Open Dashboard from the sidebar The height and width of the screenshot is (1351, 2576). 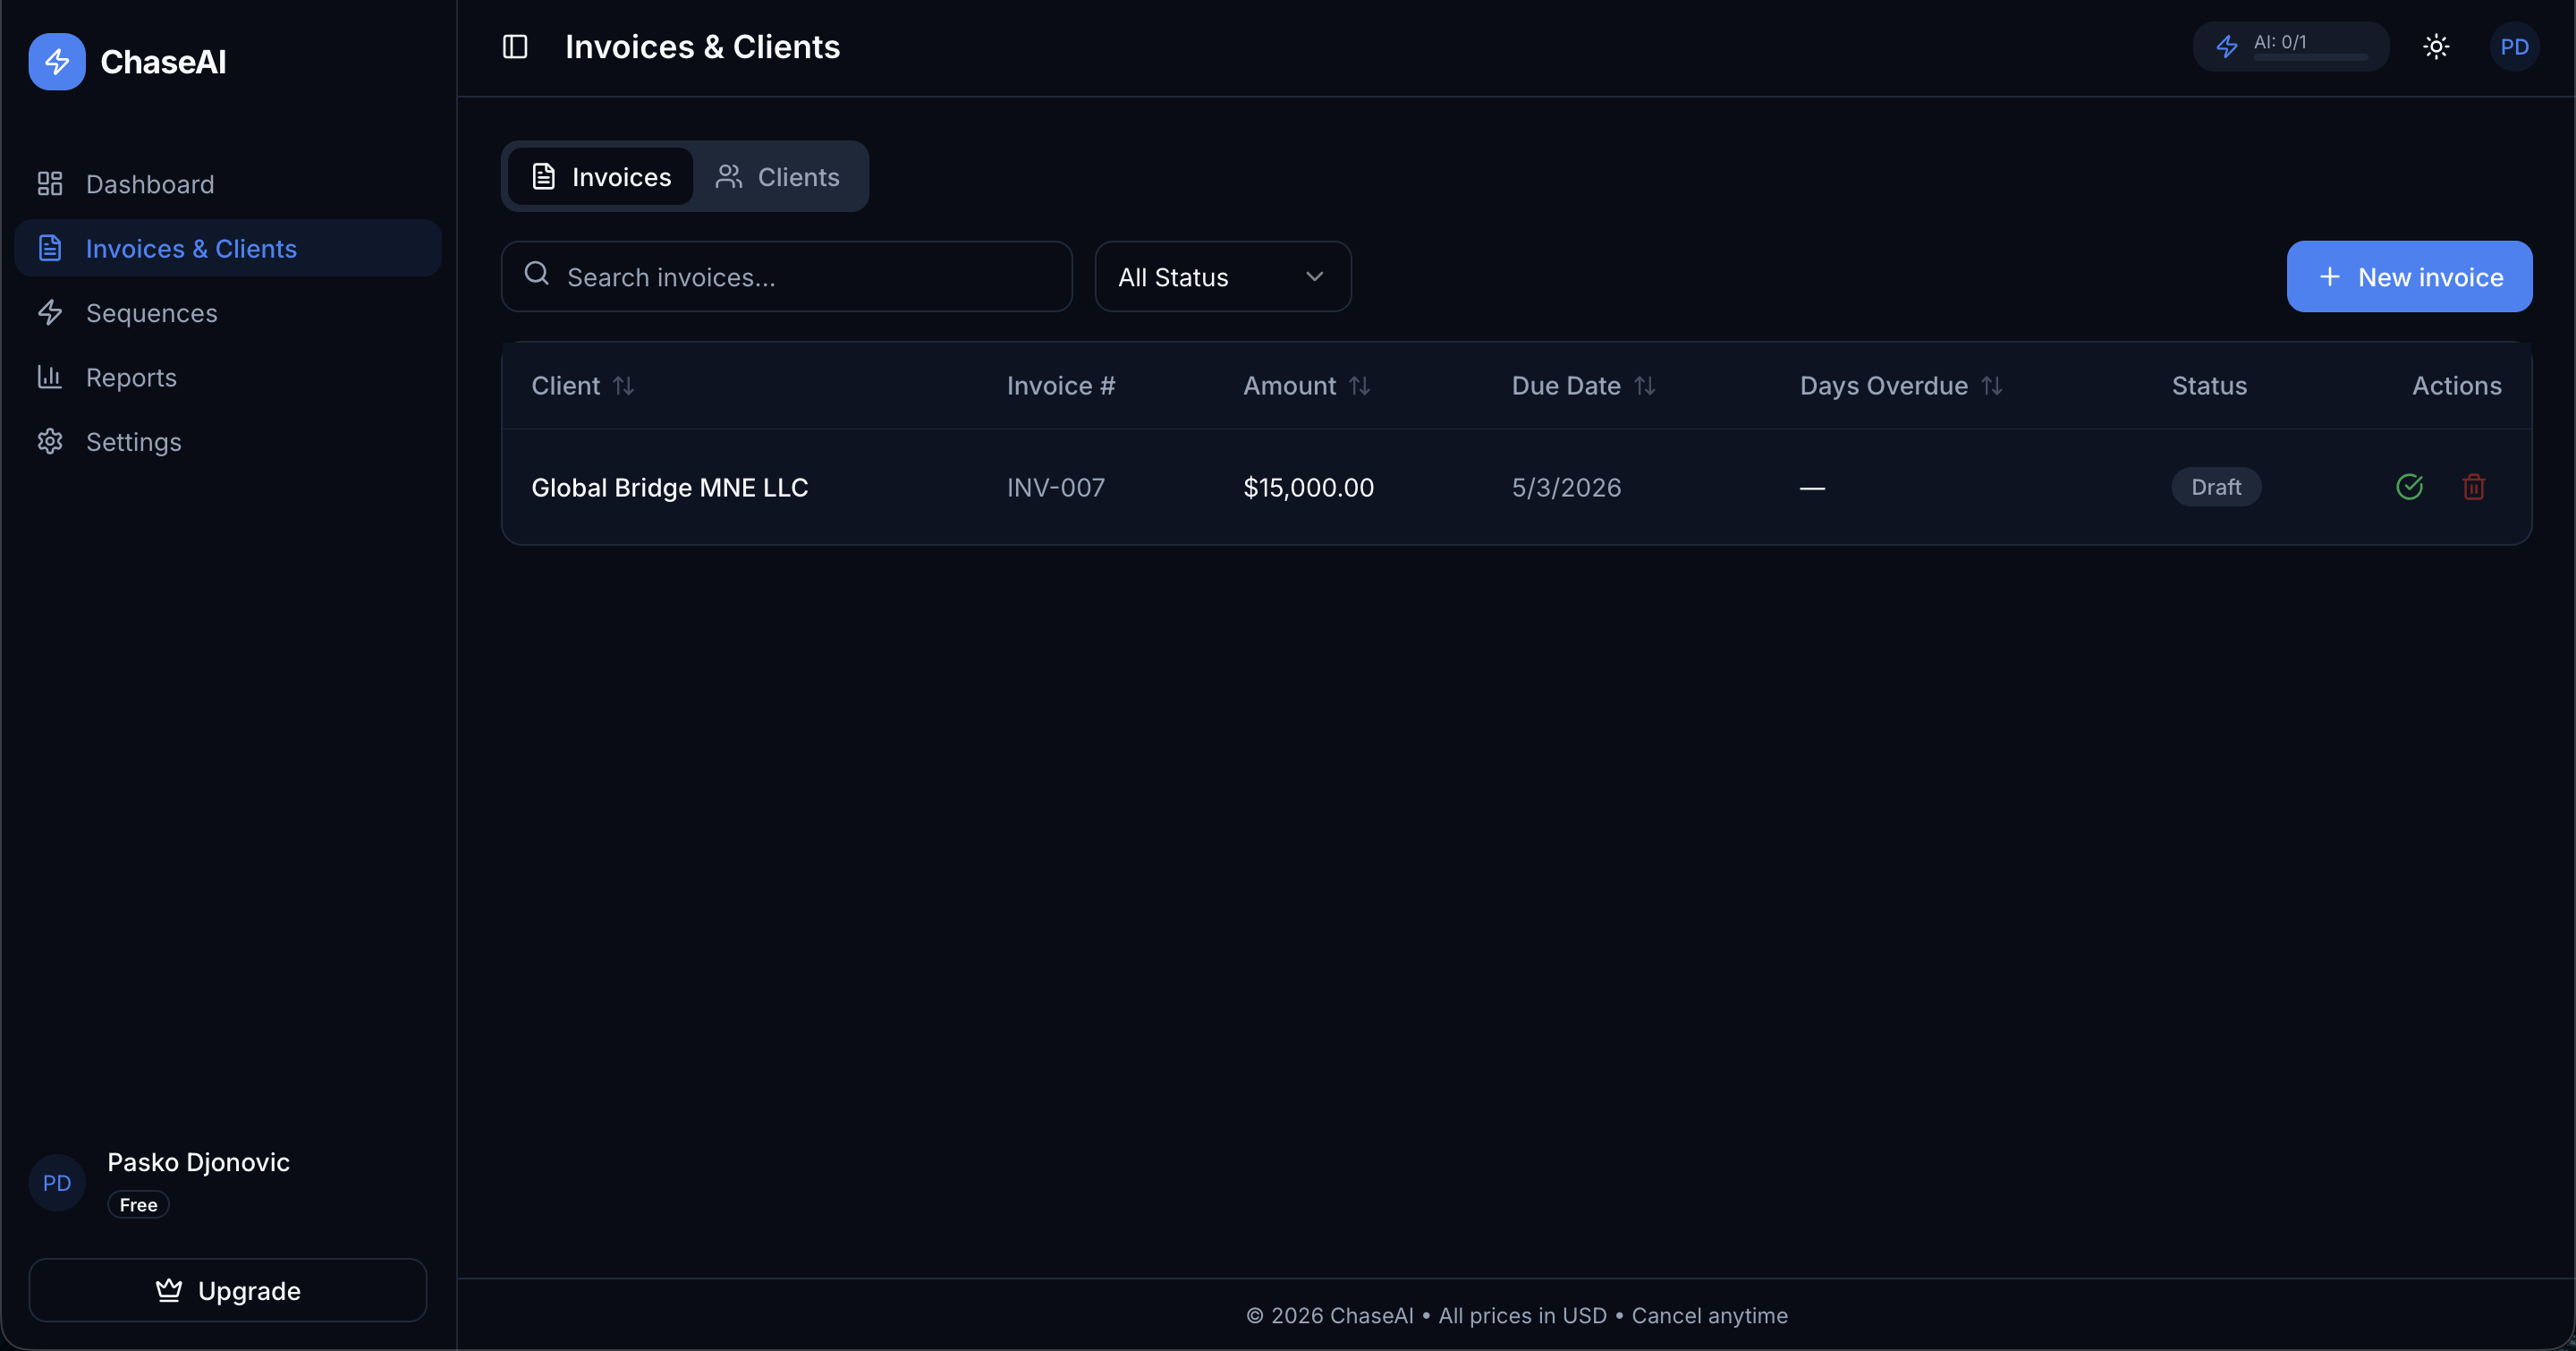pyautogui.click(x=228, y=184)
